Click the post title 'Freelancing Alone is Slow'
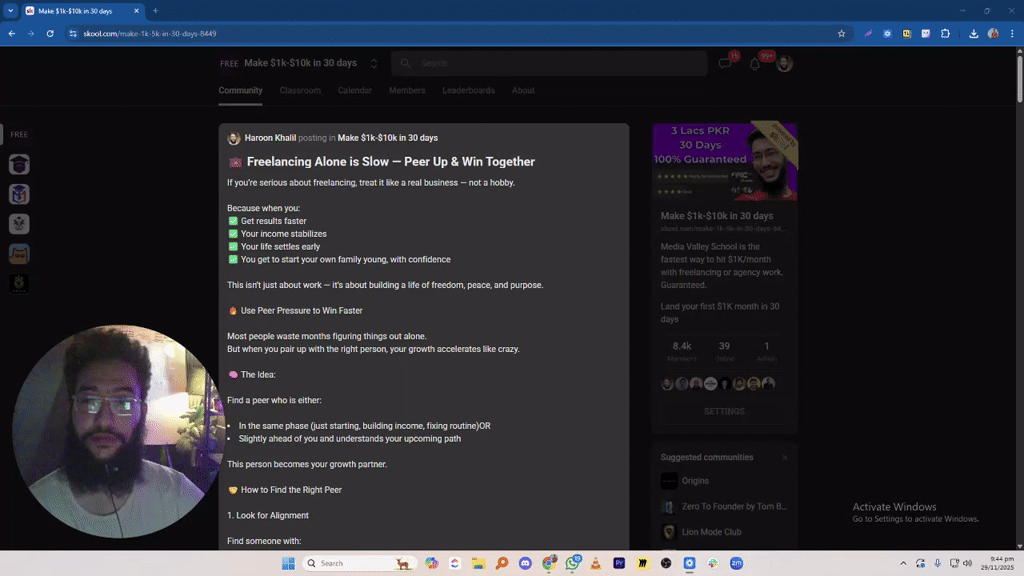Screen dimensions: 1024x576 (391, 162)
